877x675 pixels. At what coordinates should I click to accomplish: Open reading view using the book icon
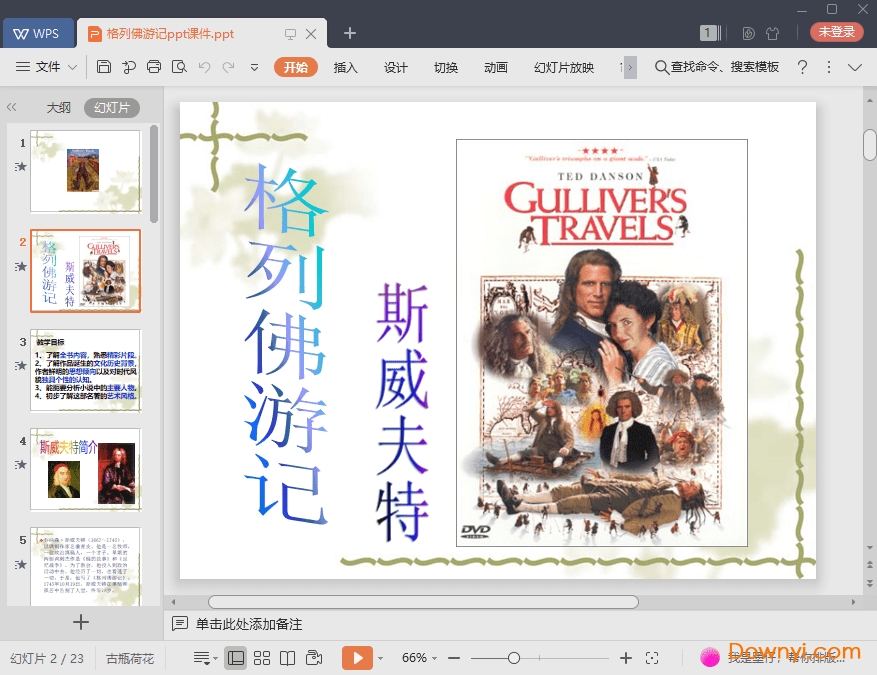[289, 657]
